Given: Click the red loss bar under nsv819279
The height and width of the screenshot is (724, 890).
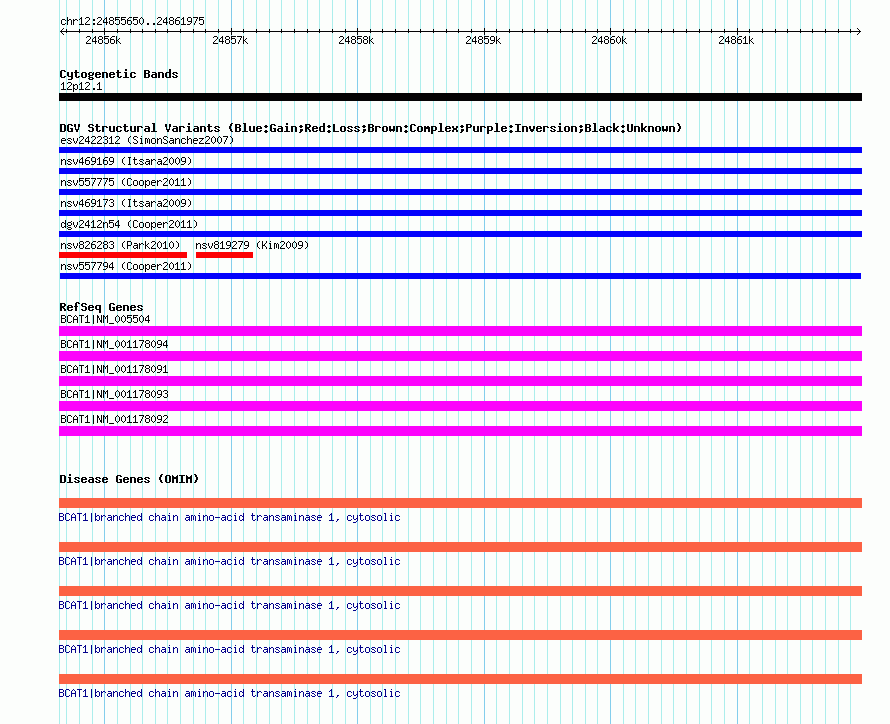Looking at the screenshot, I should point(224,255).
